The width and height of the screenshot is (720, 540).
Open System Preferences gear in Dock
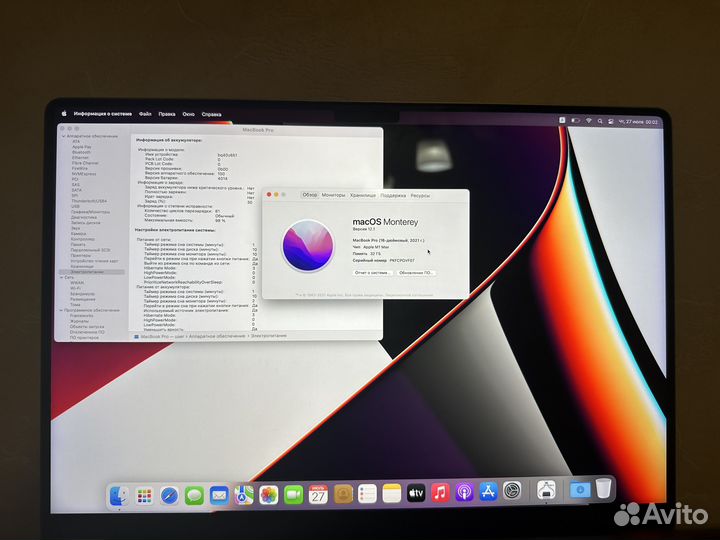pos(512,491)
